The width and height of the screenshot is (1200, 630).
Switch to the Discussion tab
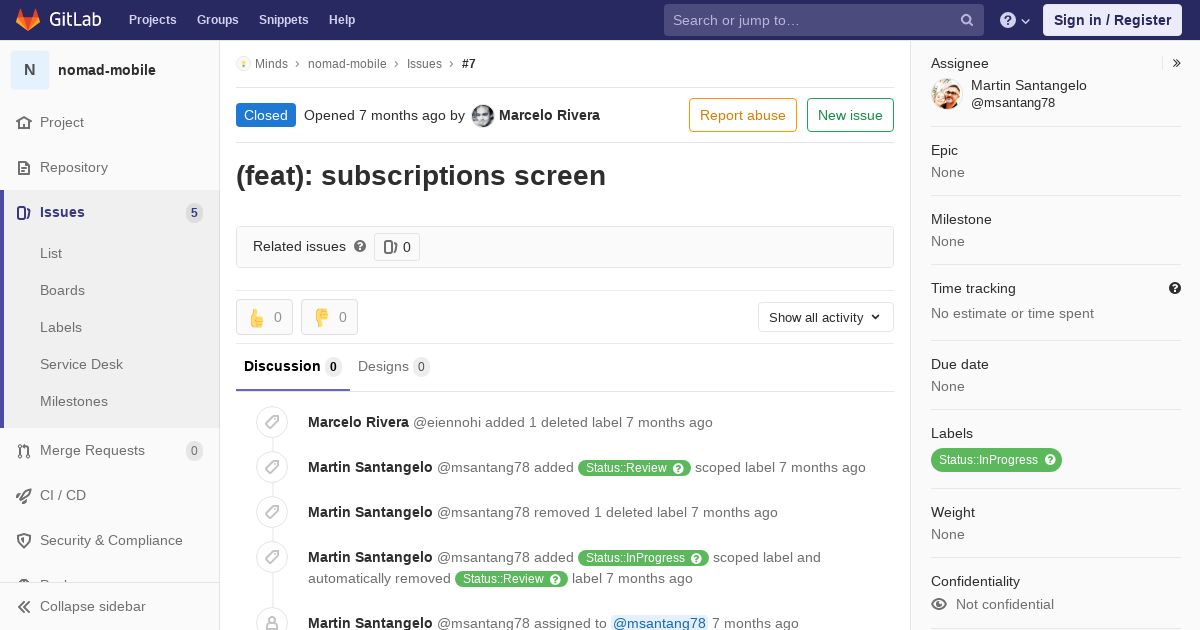[293, 366]
